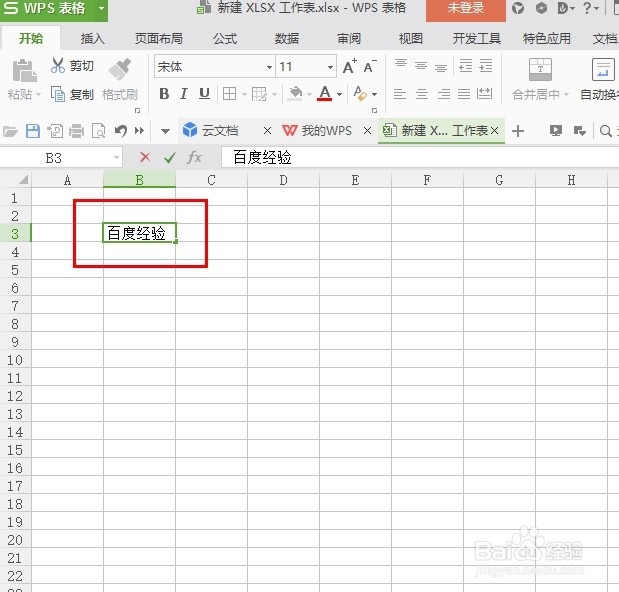Switch to the 插入 ribbon tab
The height and width of the screenshot is (592, 619).
[92, 38]
